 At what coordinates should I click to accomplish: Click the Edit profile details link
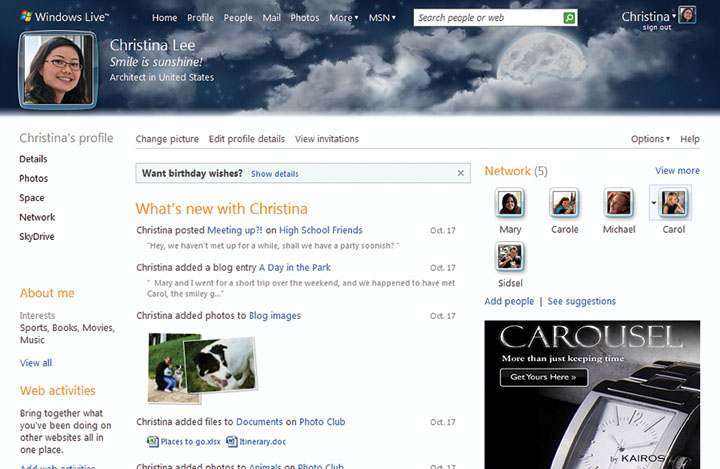(x=246, y=139)
